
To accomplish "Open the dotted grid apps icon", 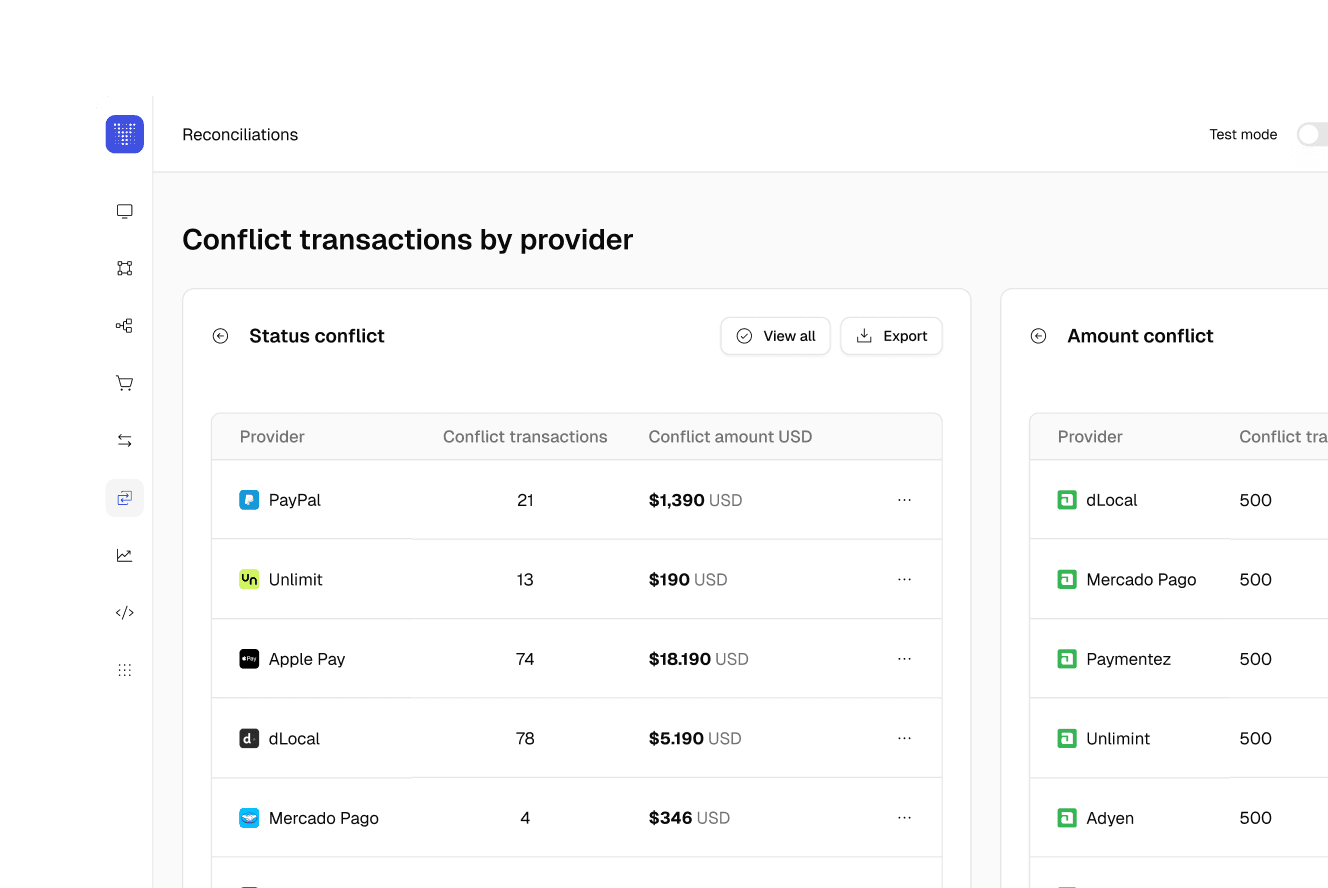I will pyautogui.click(x=125, y=670).
